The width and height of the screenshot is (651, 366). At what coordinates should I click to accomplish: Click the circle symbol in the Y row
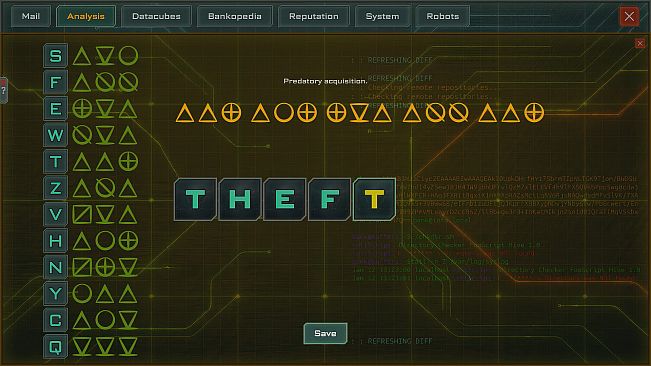[82, 294]
